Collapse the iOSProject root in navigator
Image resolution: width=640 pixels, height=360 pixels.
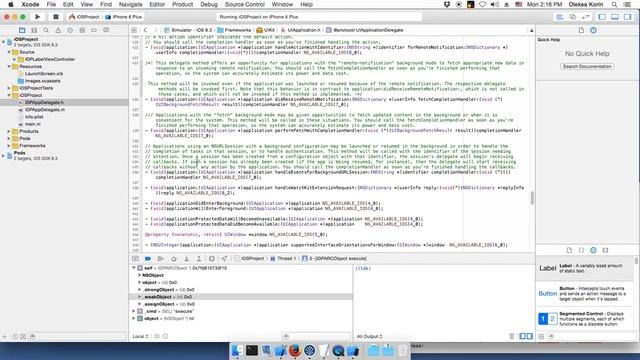(x=4, y=42)
